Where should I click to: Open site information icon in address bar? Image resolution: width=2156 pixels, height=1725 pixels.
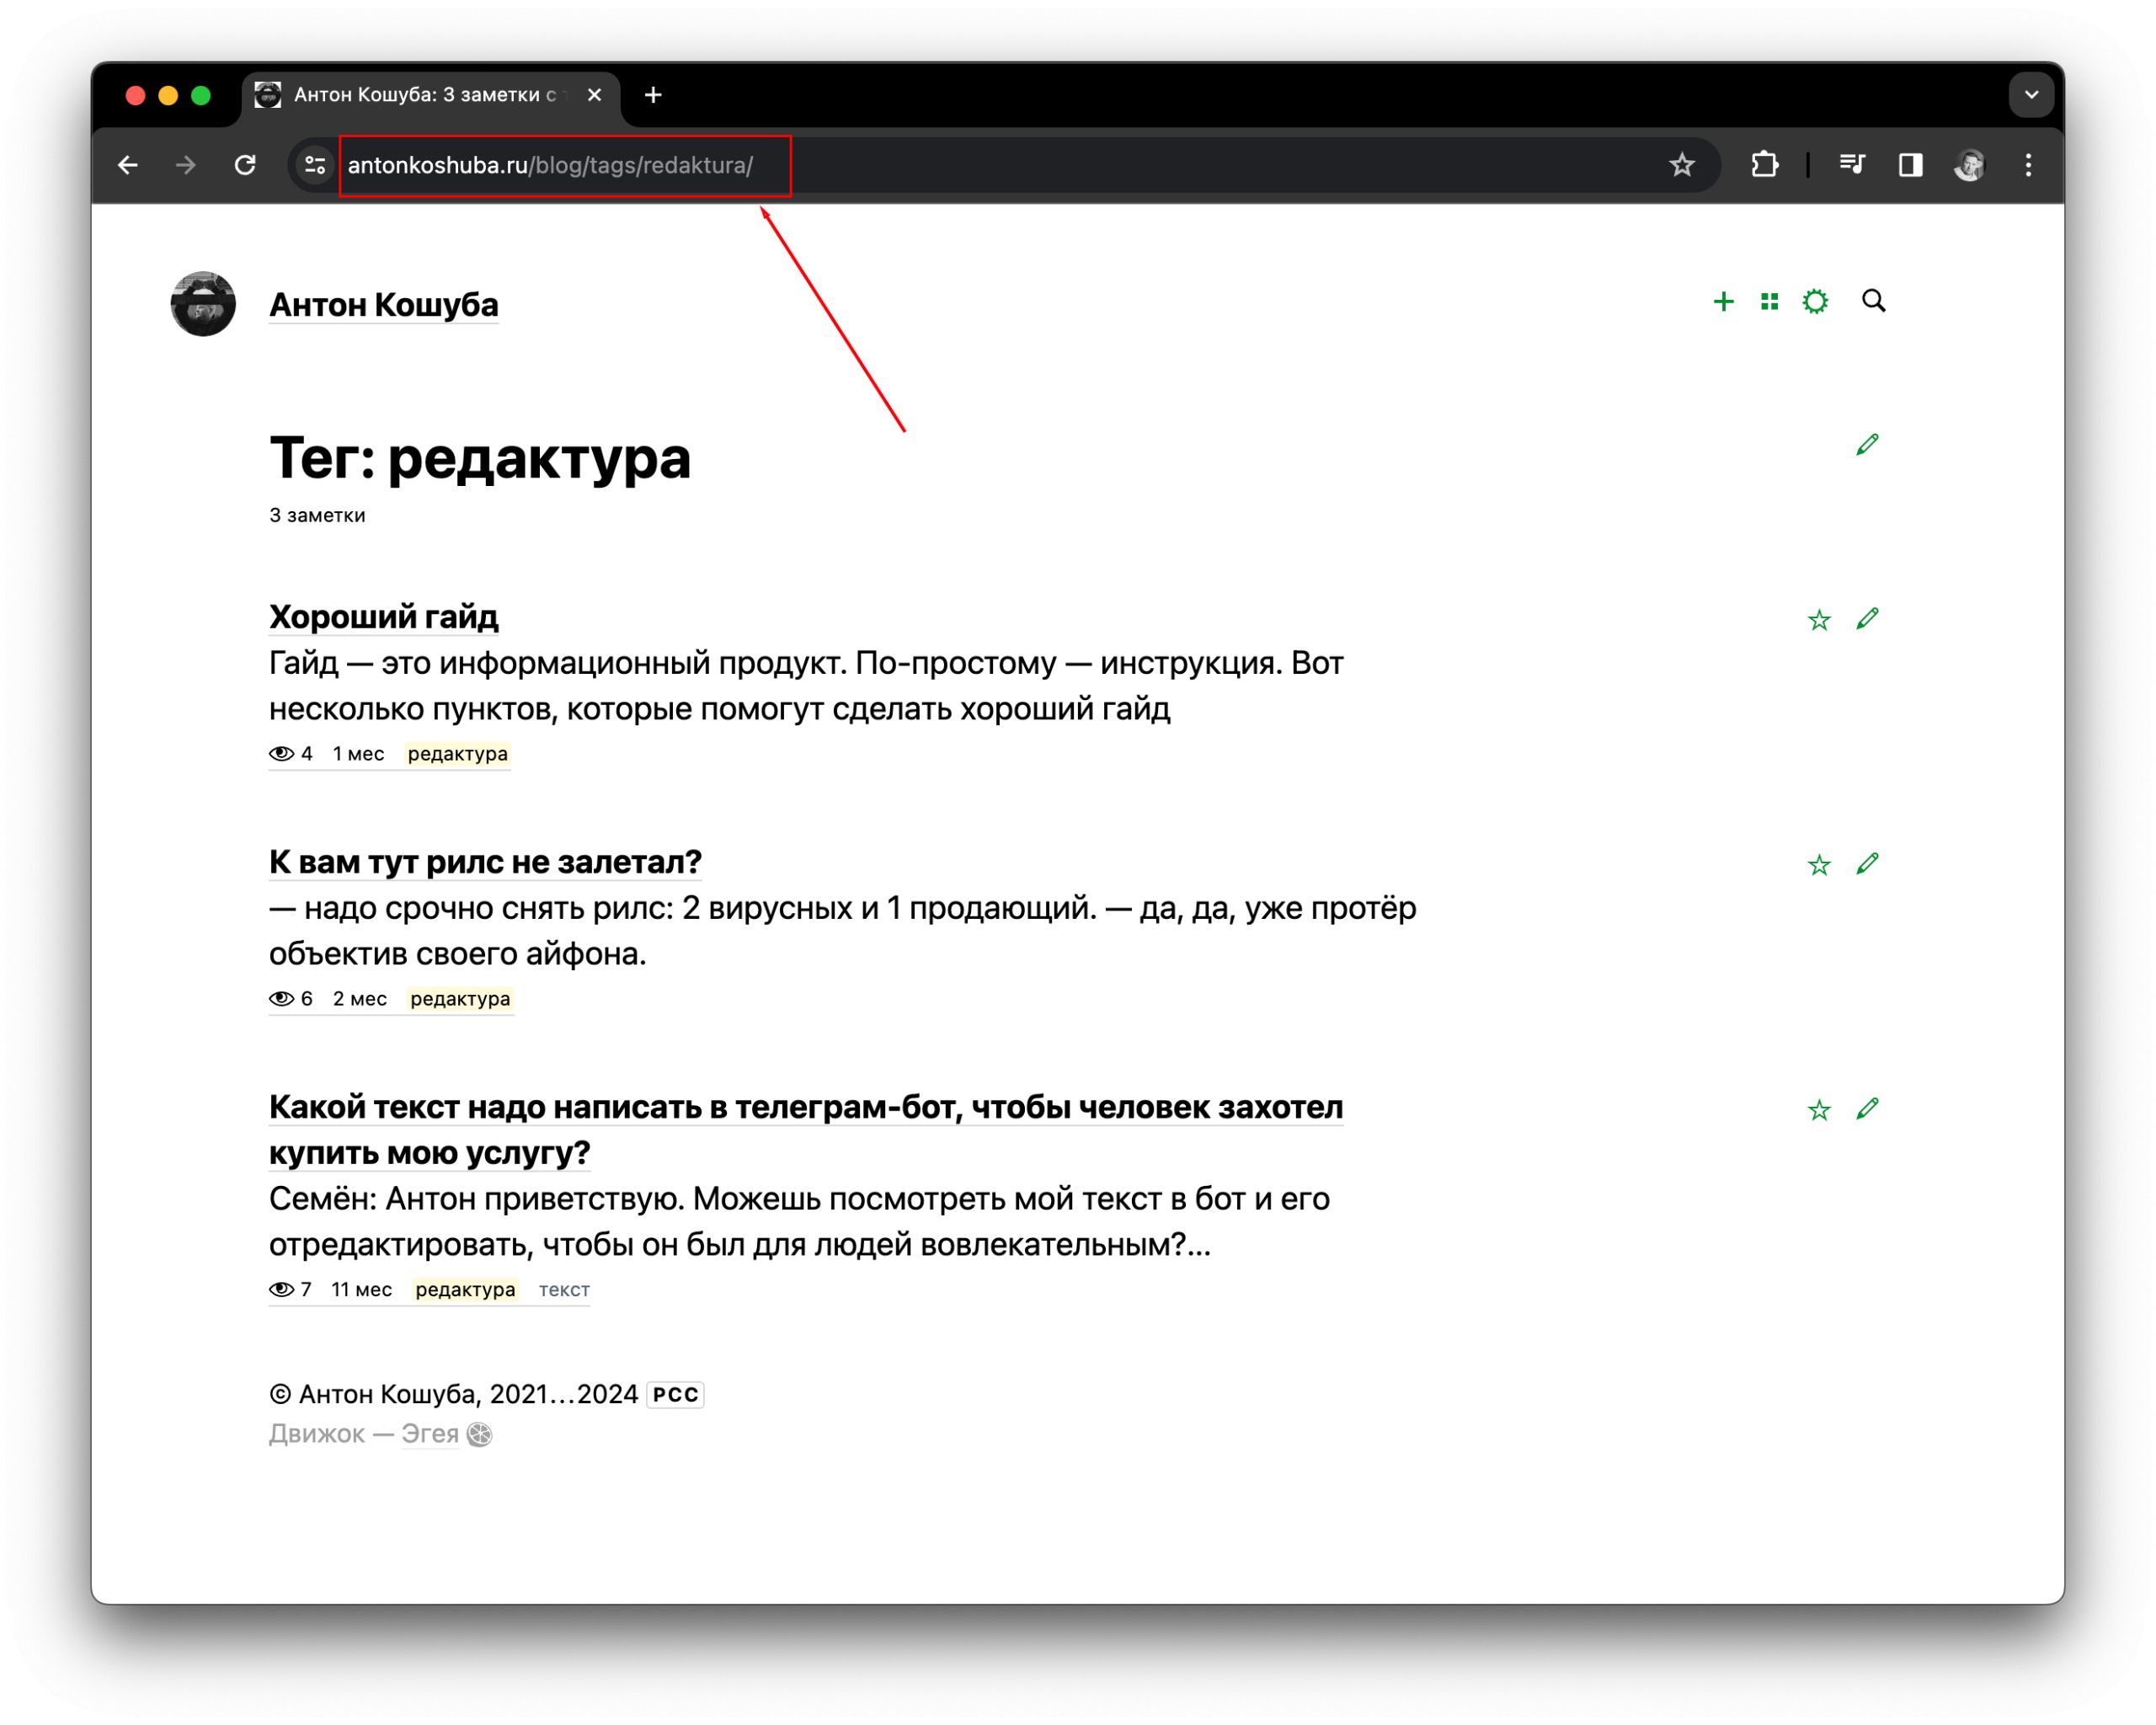point(315,165)
